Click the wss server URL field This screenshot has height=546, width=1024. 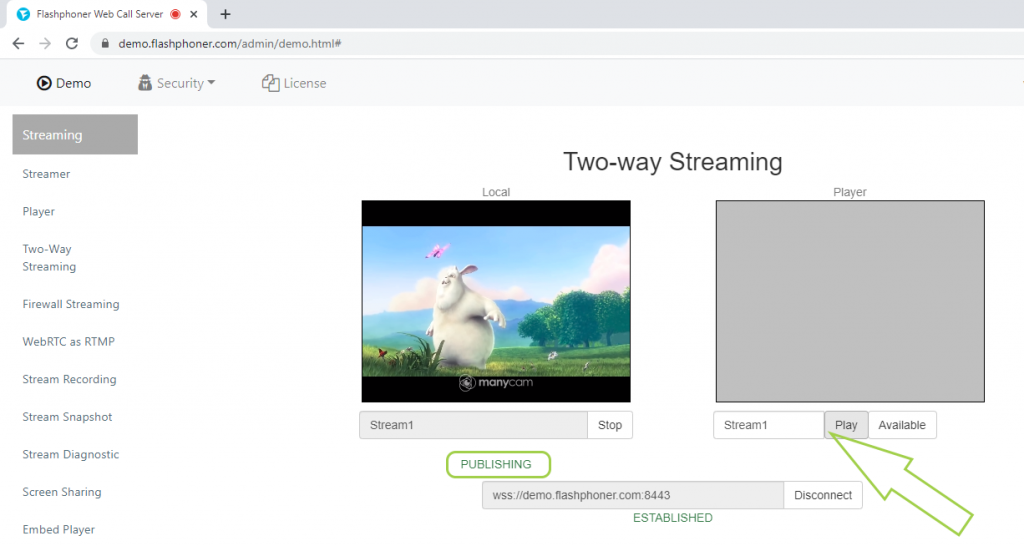click(633, 495)
